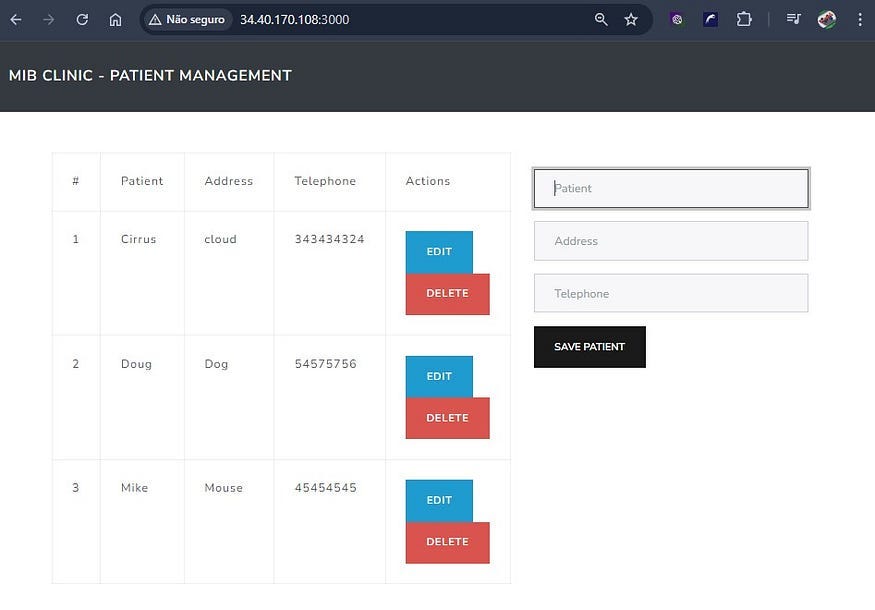Screen dimensions: 875x610
Task: Open the media control playlist icon
Action: tap(794, 20)
